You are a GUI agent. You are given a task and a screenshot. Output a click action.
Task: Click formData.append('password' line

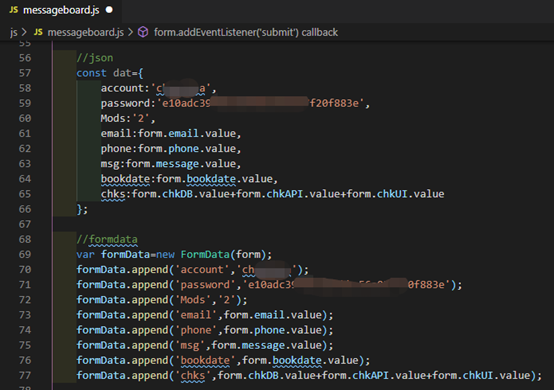[x=269, y=285]
